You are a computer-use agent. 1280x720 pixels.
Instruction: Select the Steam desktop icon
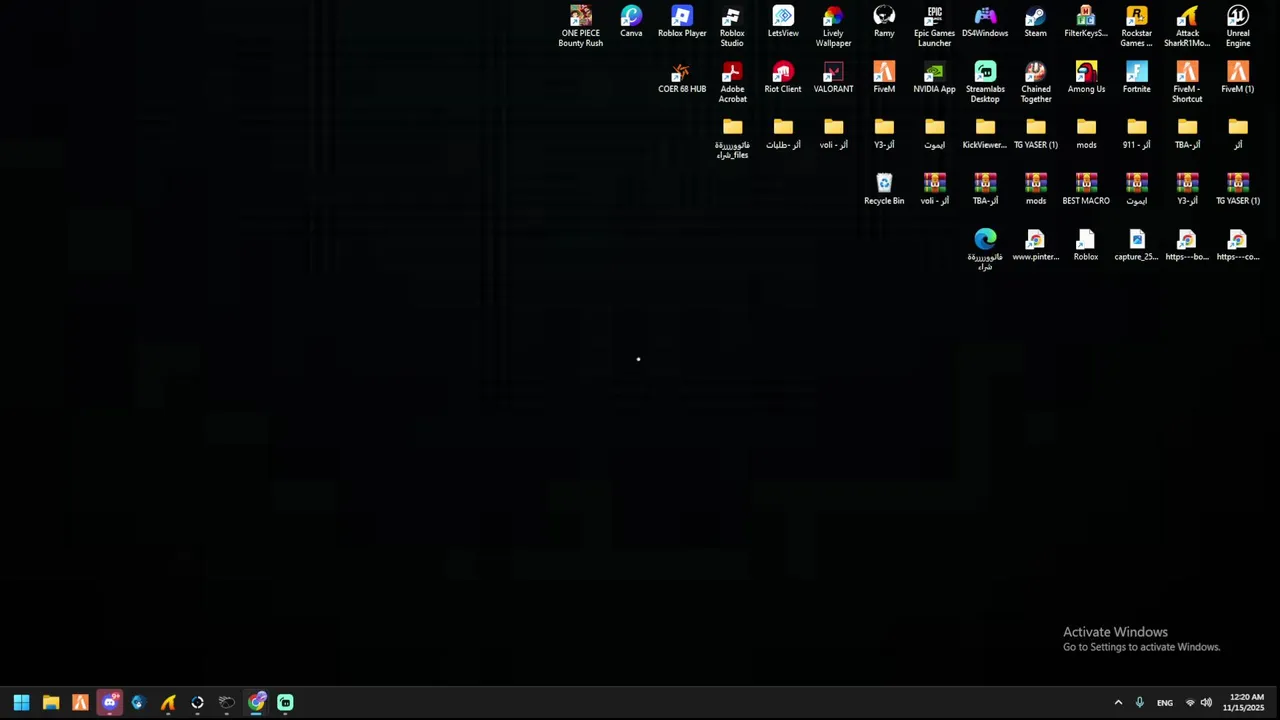pos(1035,22)
